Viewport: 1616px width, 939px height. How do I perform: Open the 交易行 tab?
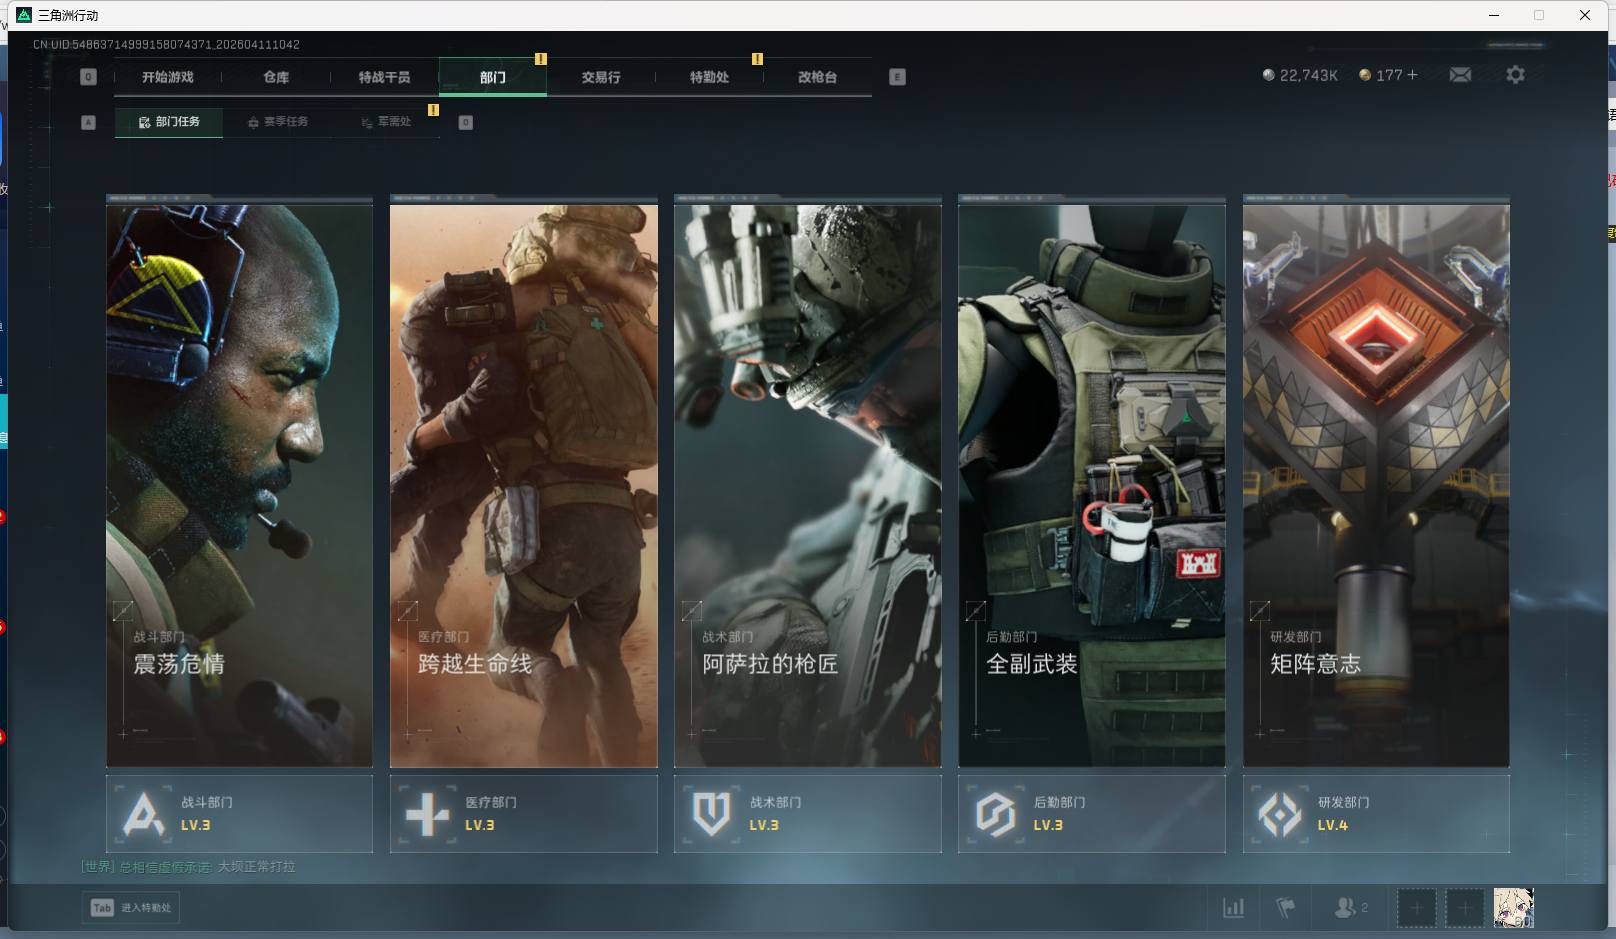tap(601, 77)
